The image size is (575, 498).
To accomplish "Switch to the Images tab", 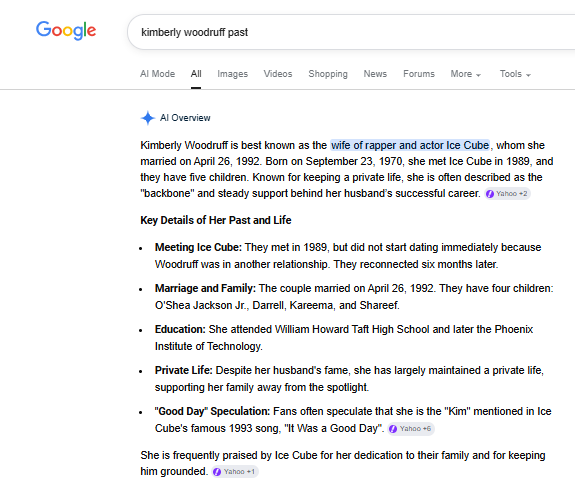I will pos(232,74).
